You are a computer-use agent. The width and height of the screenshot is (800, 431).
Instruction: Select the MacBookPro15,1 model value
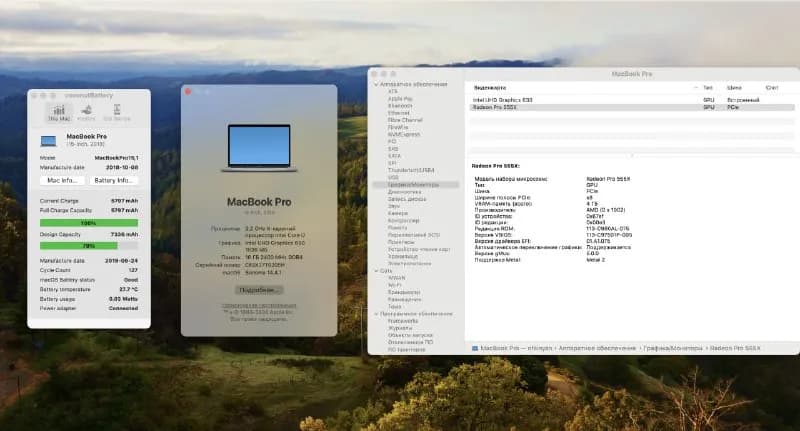pyautogui.click(x=116, y=158)
